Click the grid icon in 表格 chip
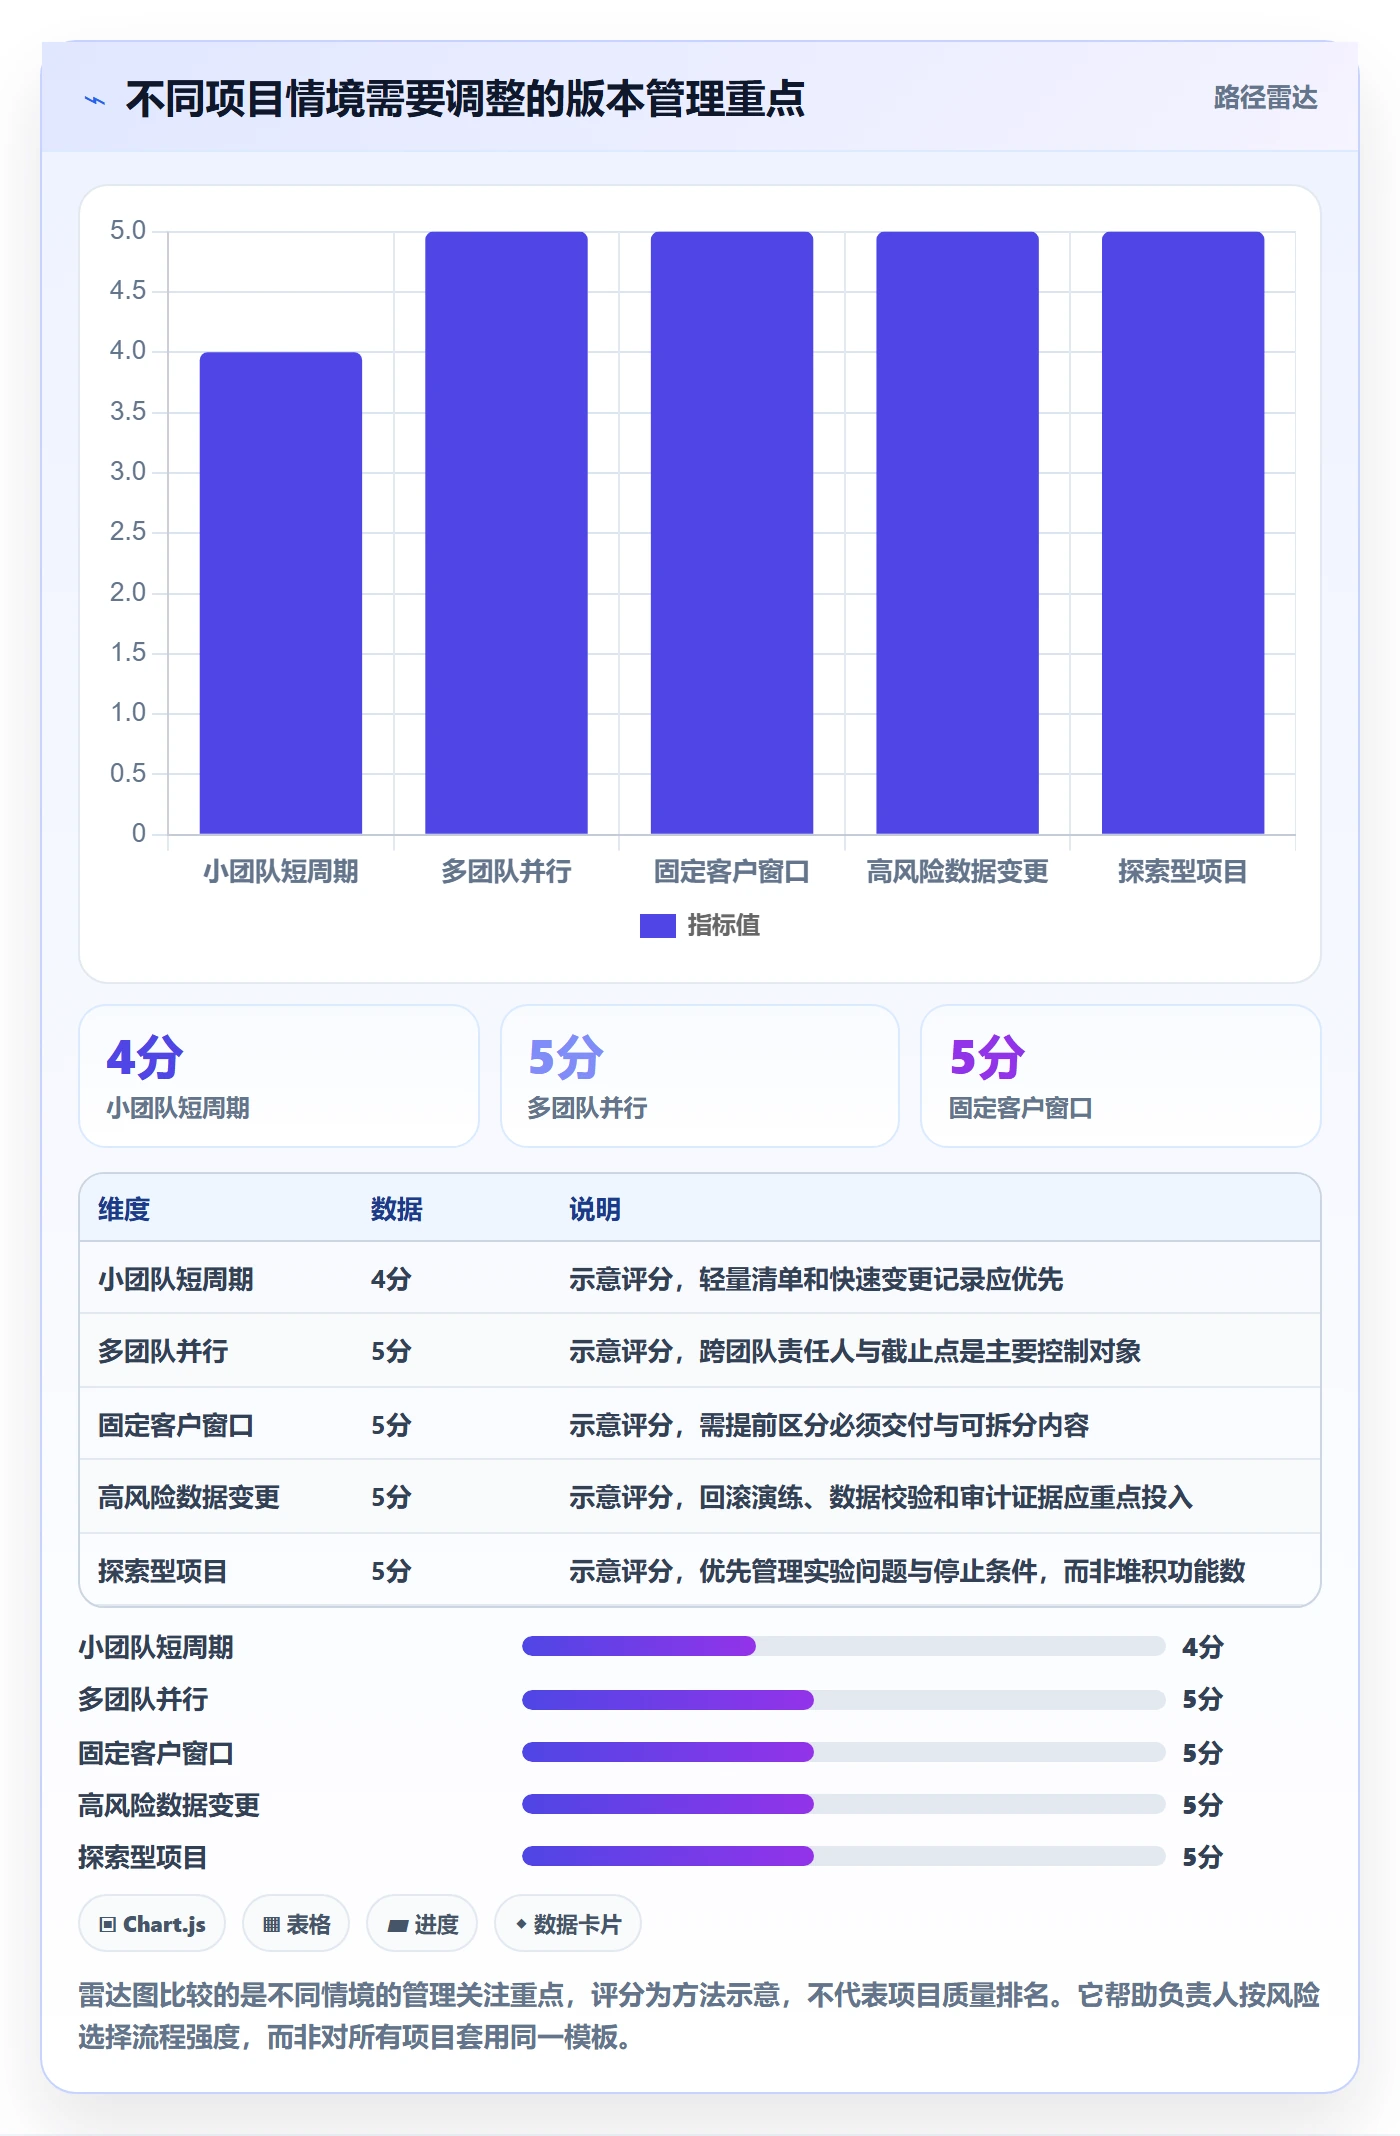 click(271, 1925)
